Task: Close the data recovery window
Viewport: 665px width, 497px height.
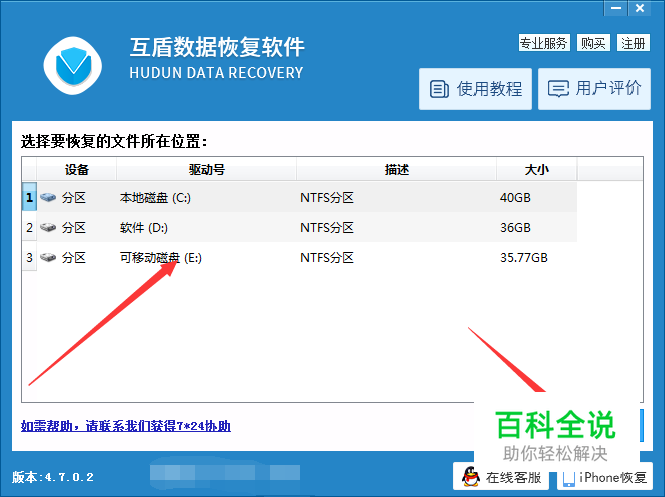Action: pyautogui.click(x=640, y=8)
